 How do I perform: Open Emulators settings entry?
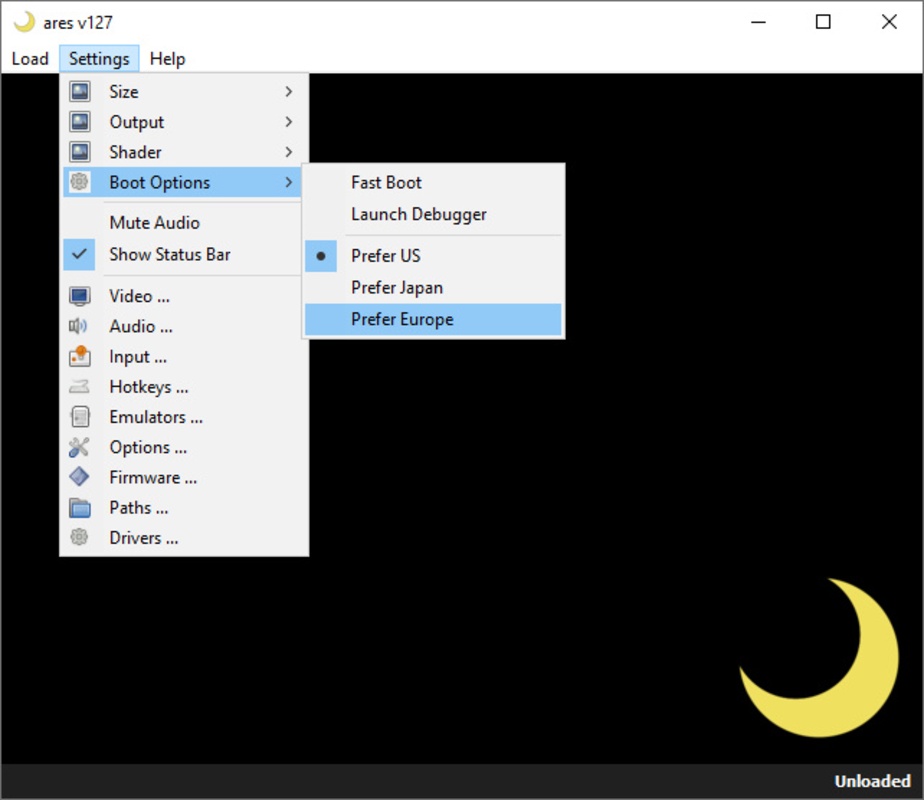184,416
